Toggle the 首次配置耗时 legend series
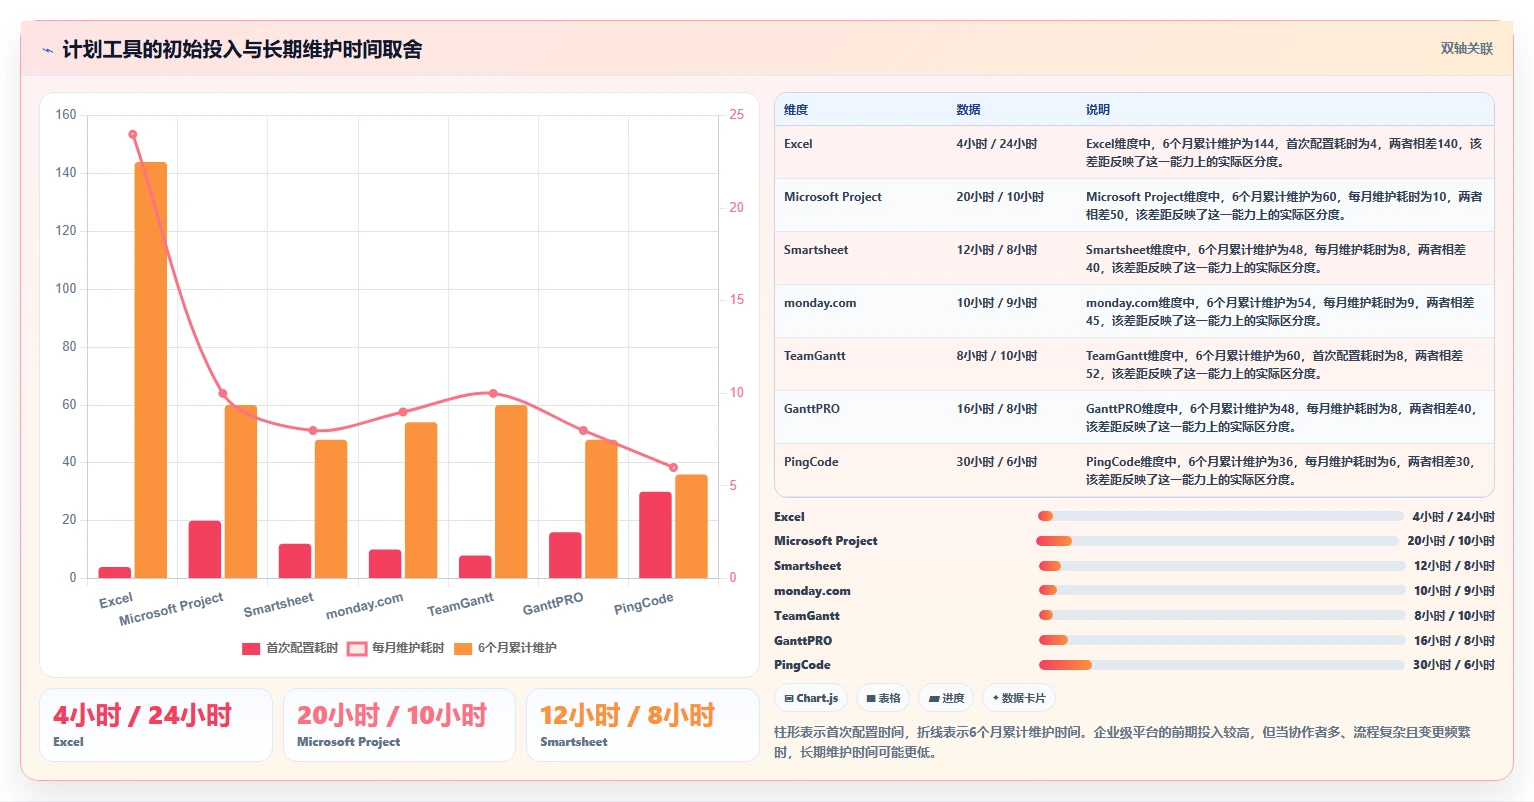 290,648
